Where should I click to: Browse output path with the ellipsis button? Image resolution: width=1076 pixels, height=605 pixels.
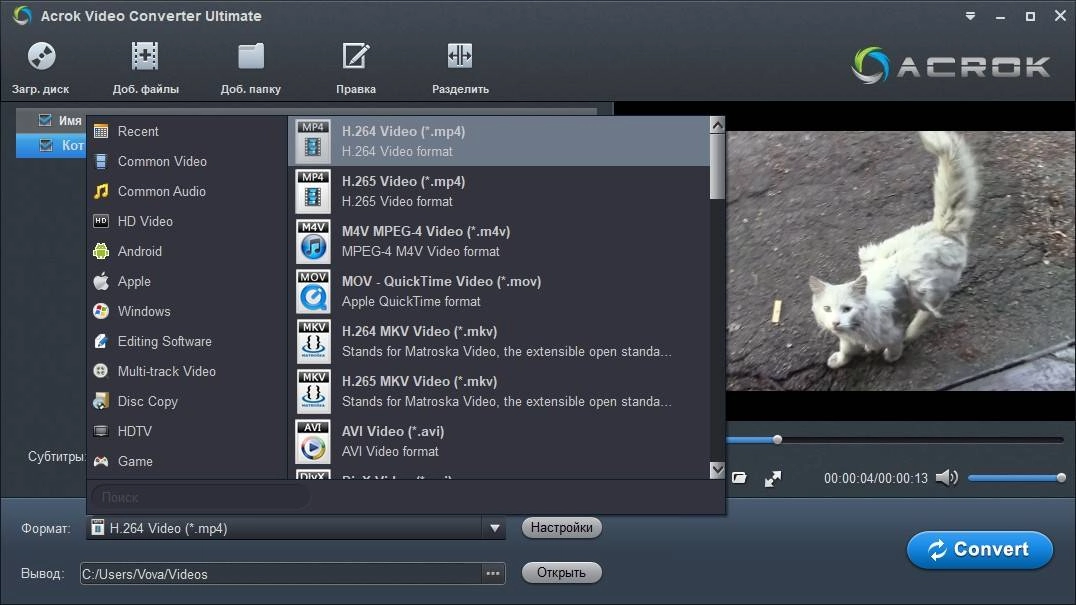[x=493, y=573]
